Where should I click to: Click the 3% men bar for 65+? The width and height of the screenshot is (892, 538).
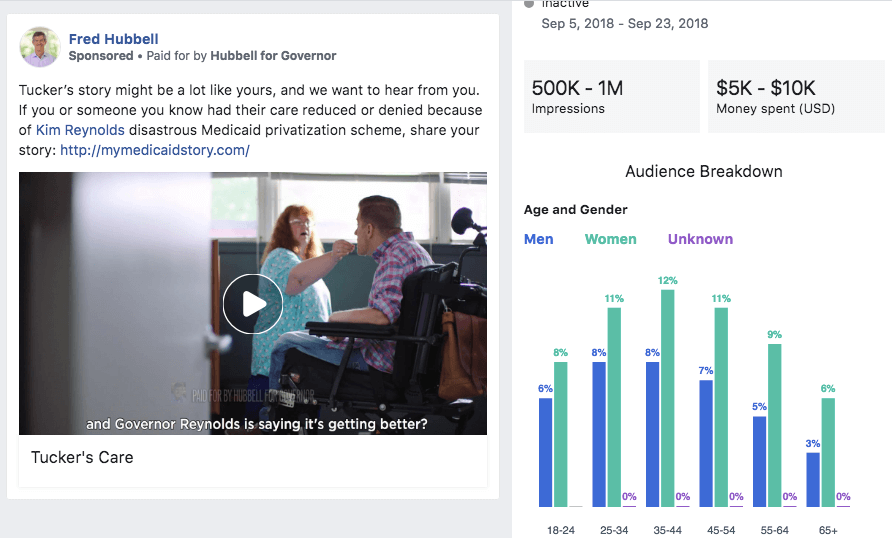813,479
